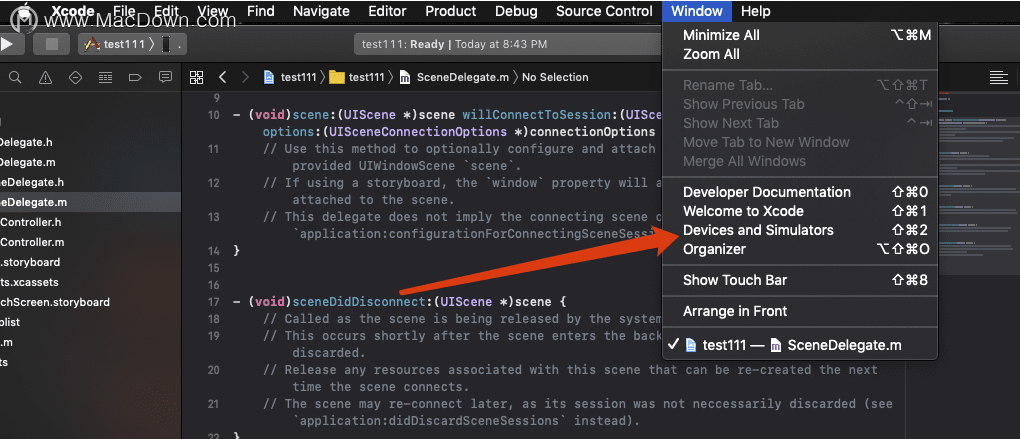Click SceneDelegate.m in the jump bar
This screenshot has width=1020, height=439.
pos(454,77)
